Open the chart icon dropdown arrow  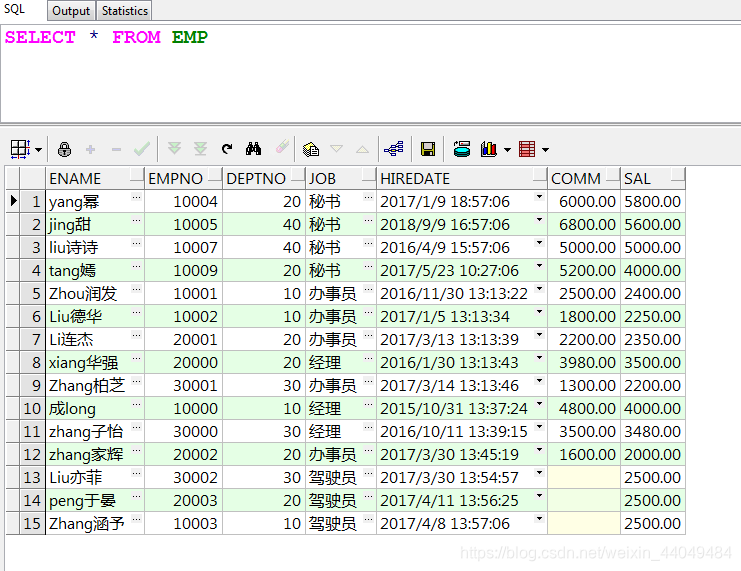(508, 150)
